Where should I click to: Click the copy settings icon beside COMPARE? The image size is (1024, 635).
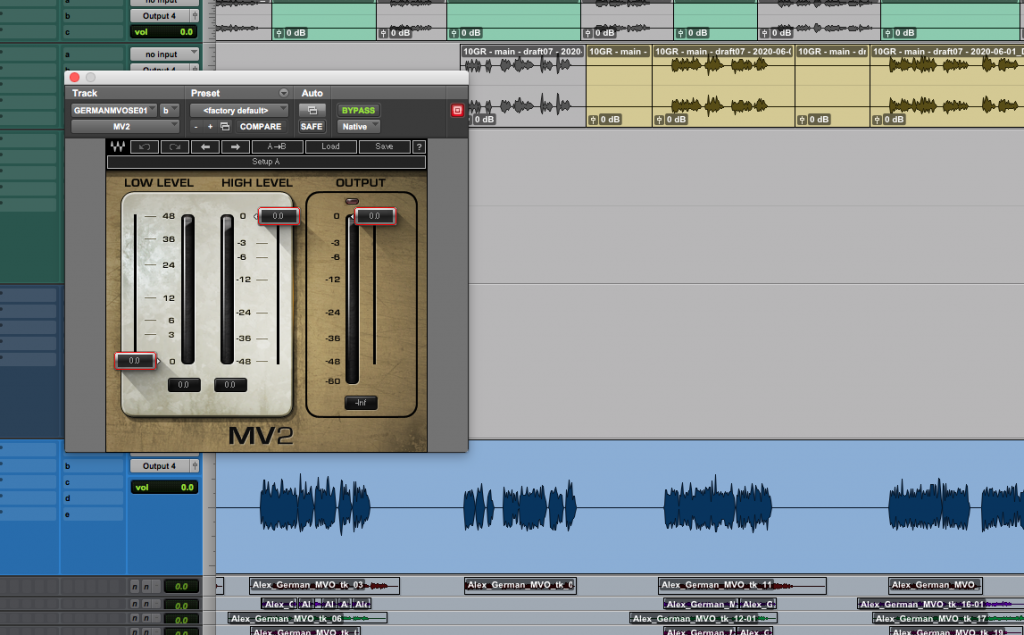coord(223,126)
